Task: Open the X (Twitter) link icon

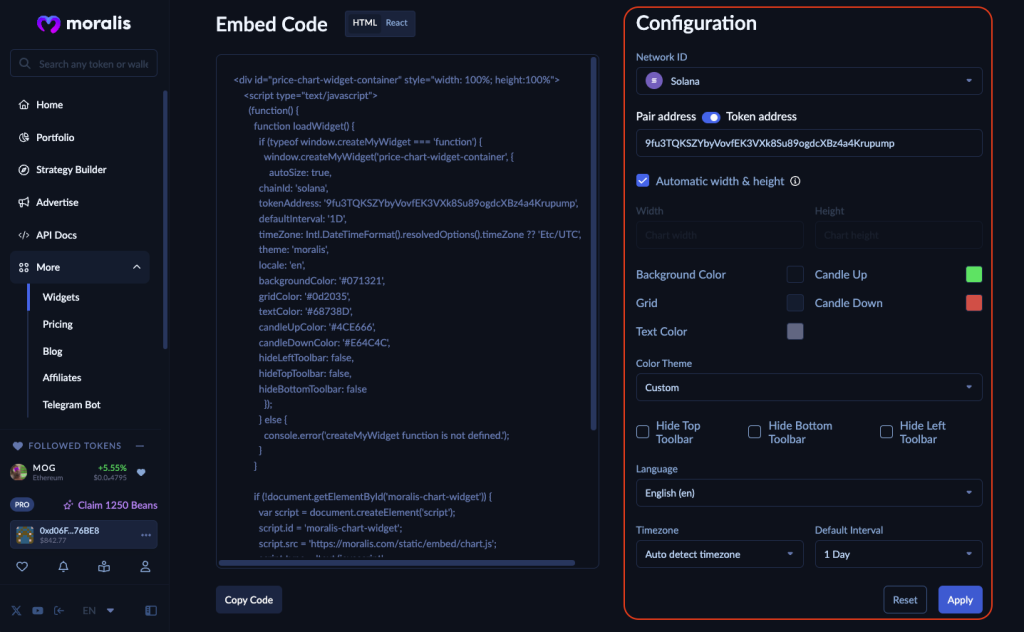Action: 16,610
